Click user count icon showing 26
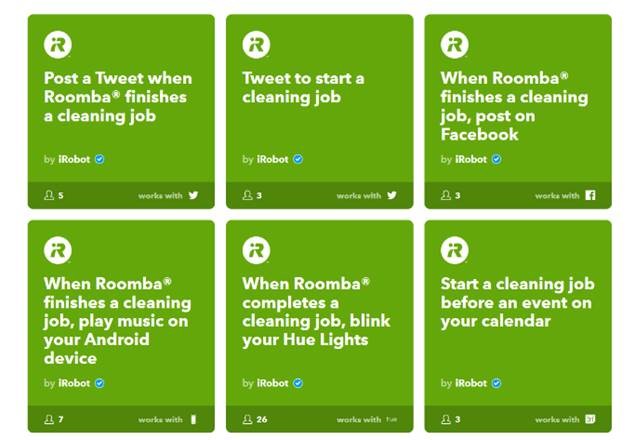The image size is (635, 440). tap(247, 419)
